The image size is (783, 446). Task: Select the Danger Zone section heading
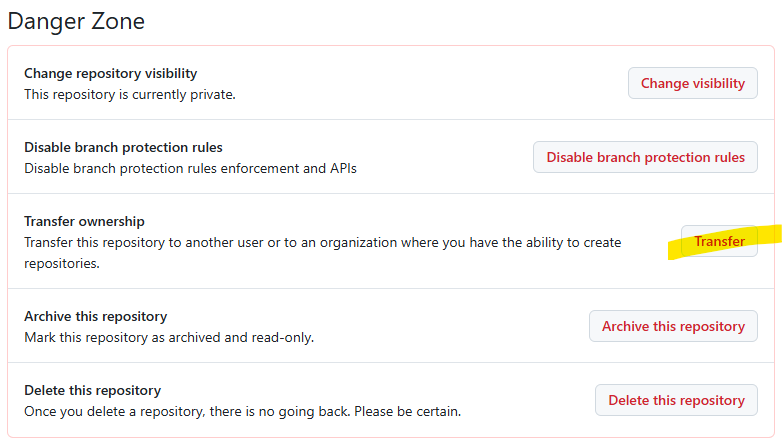click(x=77, y=20)
